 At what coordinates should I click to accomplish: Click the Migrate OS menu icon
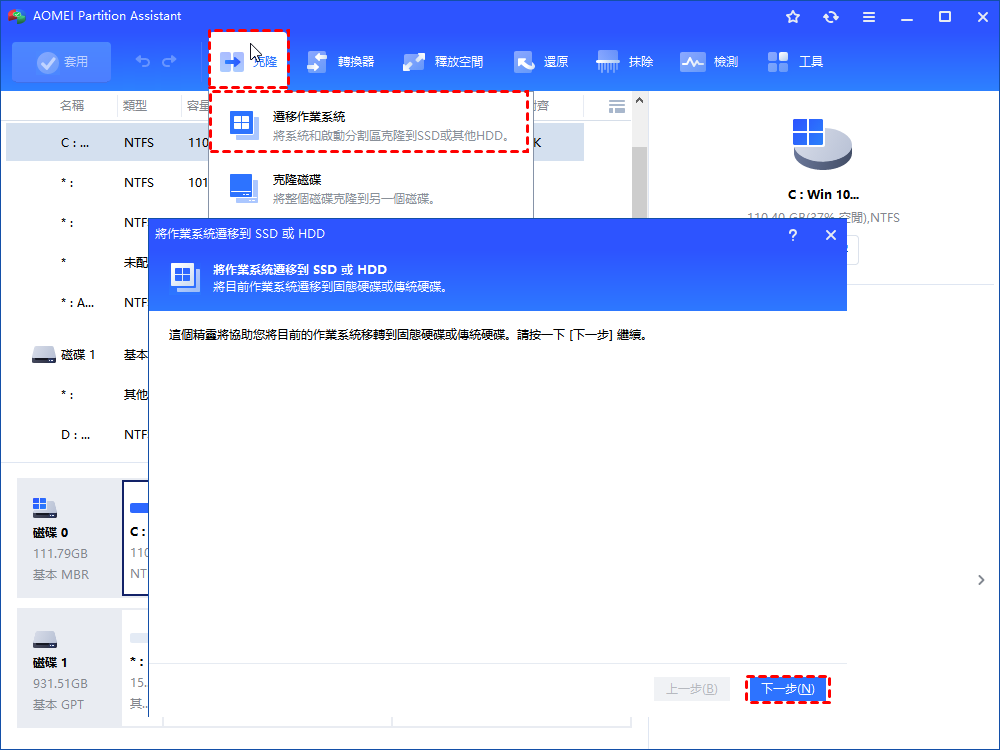244,126
